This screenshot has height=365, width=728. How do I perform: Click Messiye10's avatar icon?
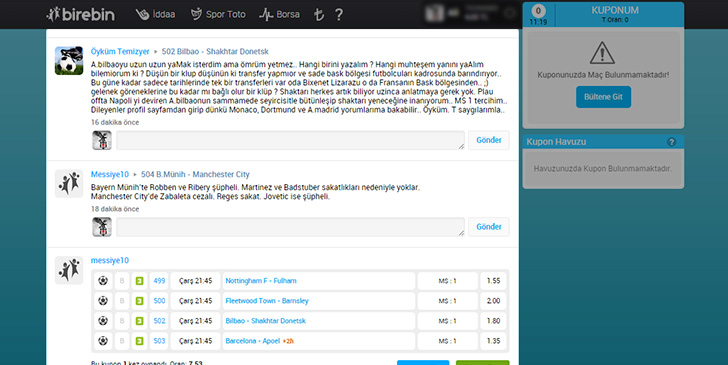[69, 183]
